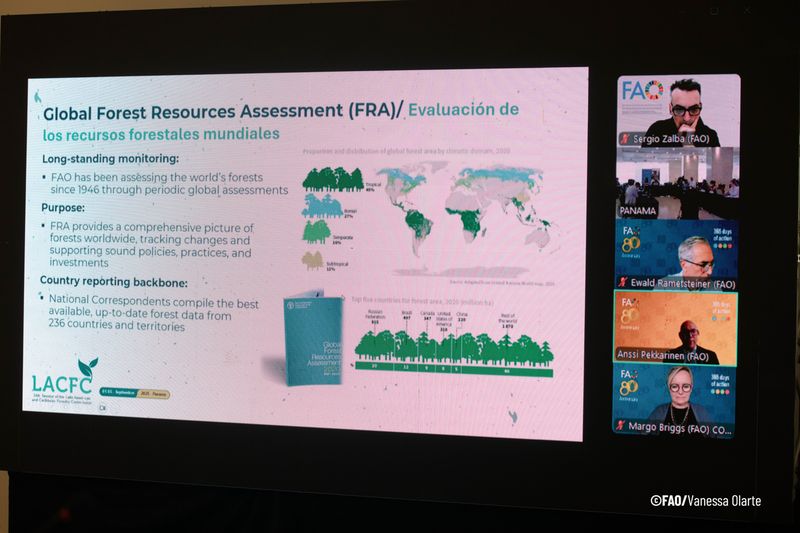Click the tan Subtropical trees icon

tap(313, 260)
